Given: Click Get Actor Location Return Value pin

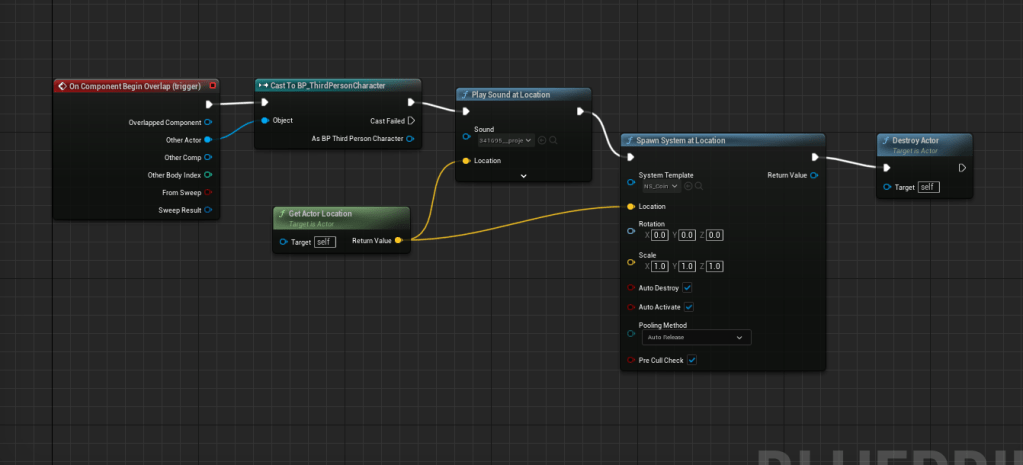Looking at the screenshot, I should [x=399, y=241].
